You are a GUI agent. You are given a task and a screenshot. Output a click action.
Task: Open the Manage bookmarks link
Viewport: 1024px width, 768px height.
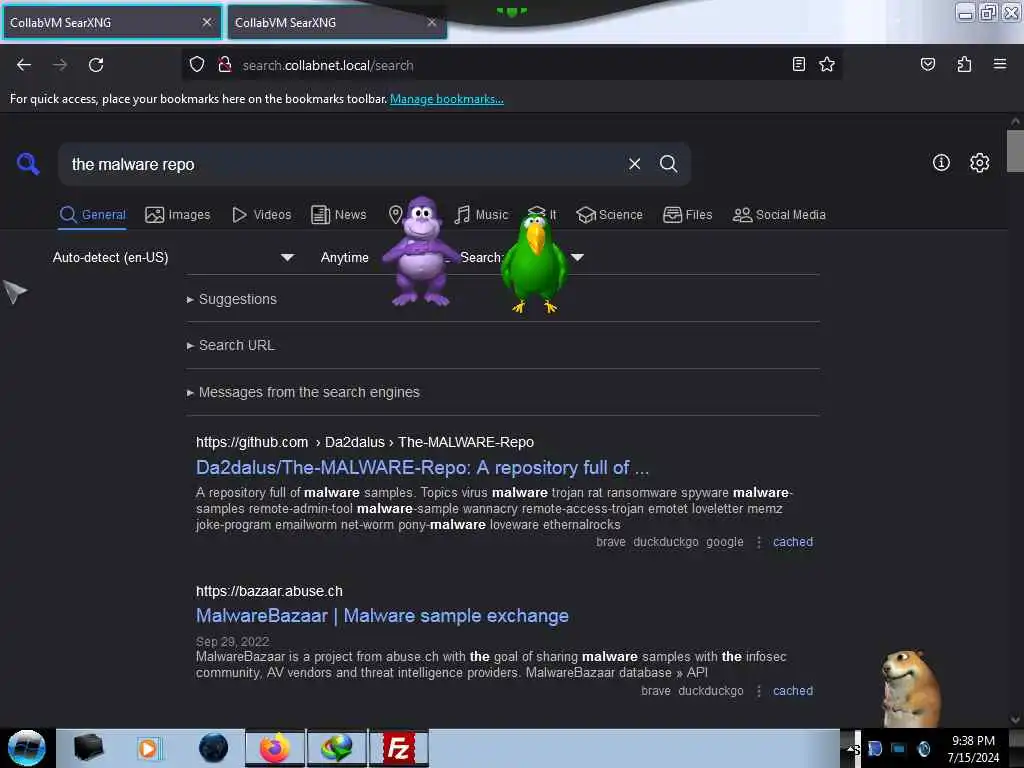point(447,99)
